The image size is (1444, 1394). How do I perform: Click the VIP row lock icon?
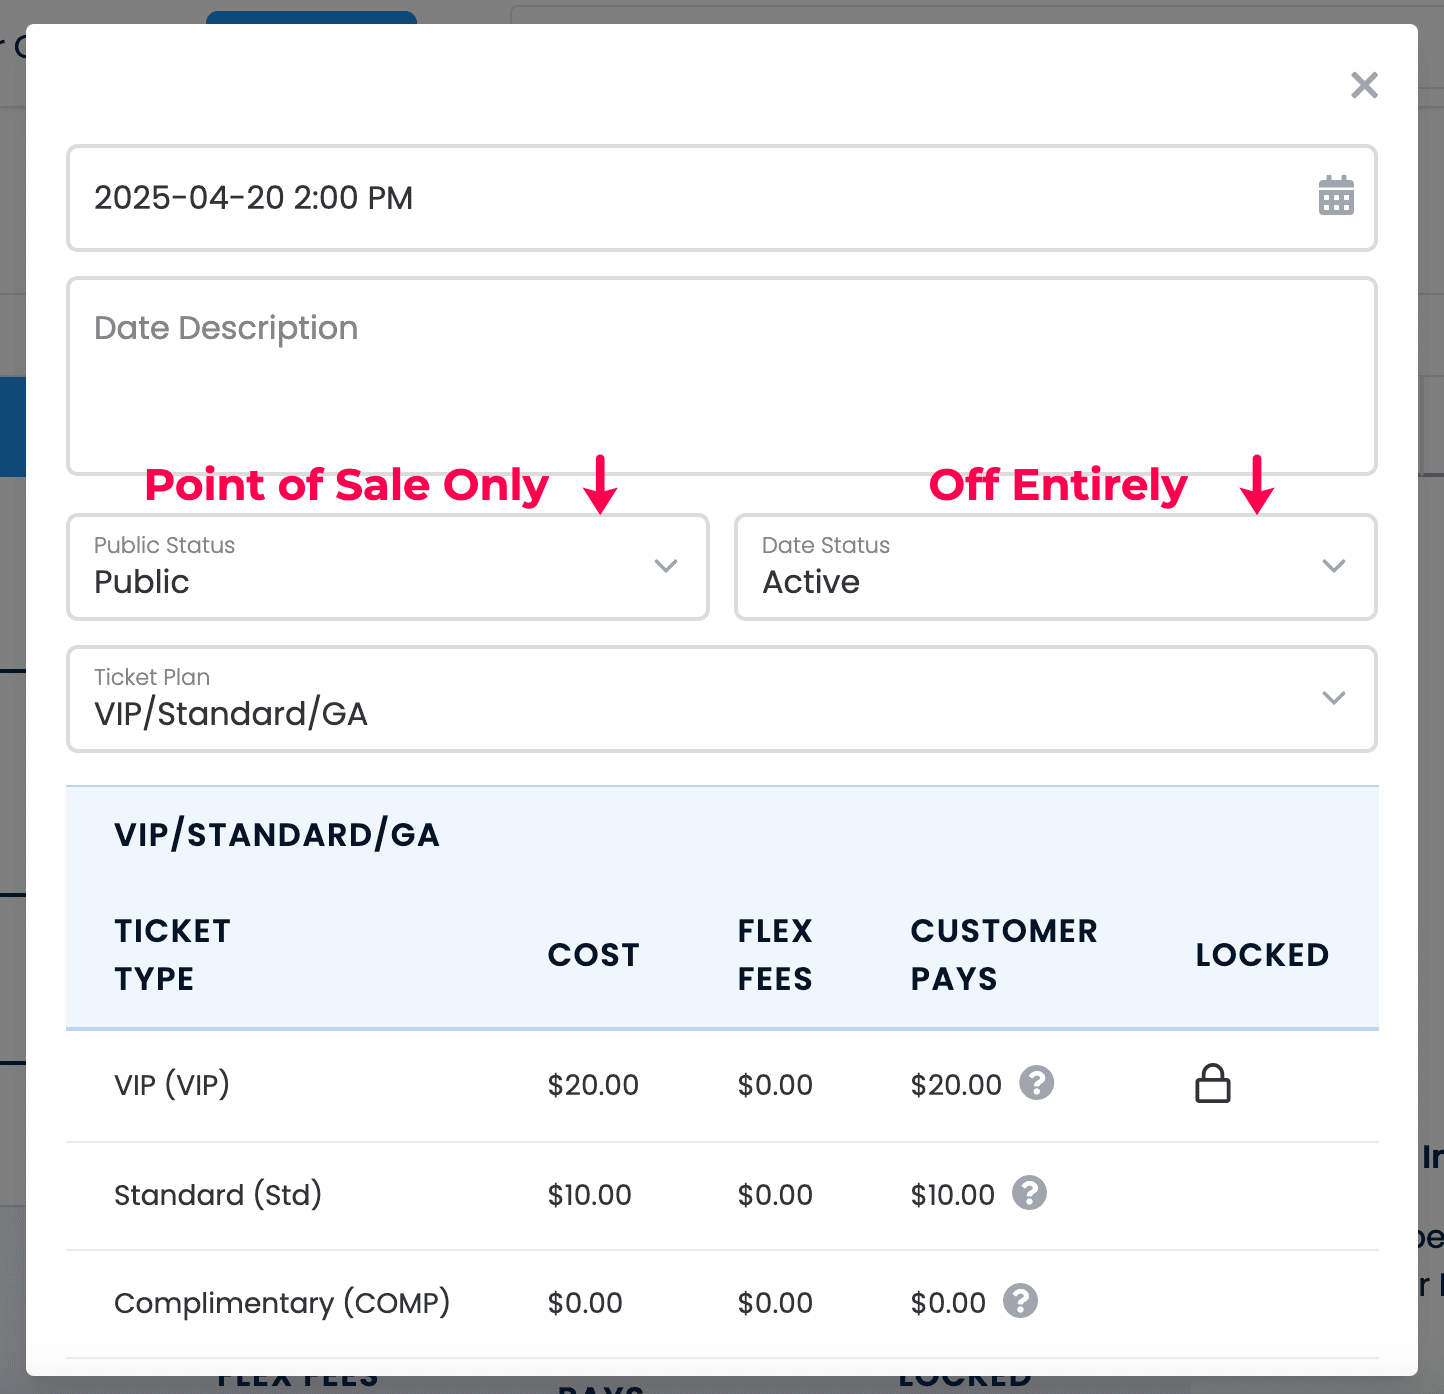tap(1213, 1083)
